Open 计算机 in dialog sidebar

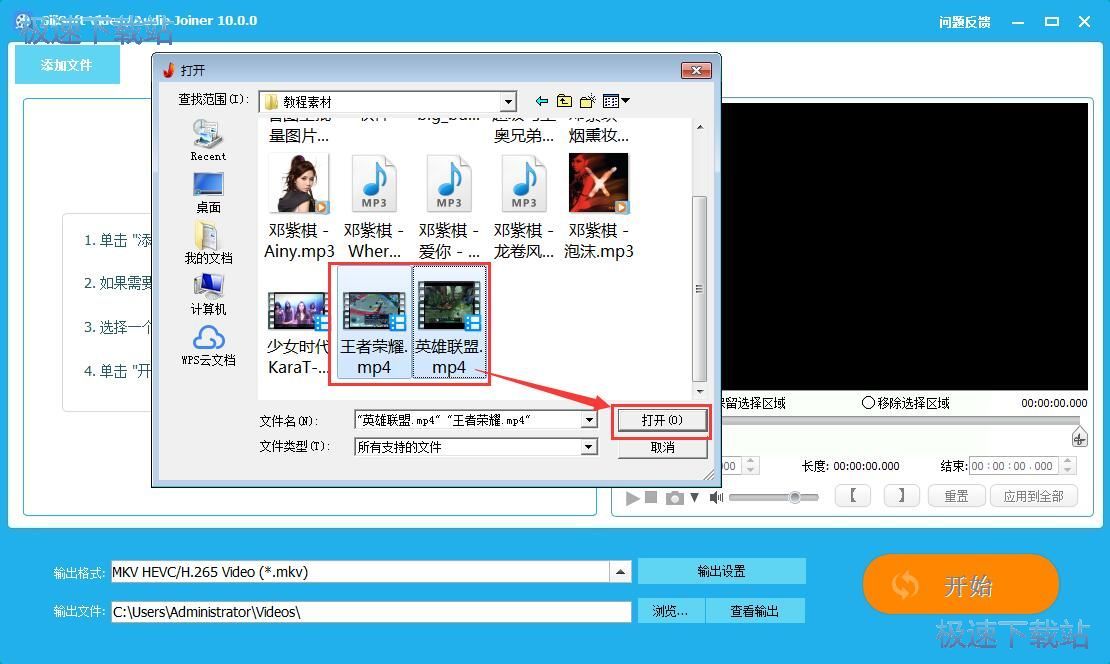point(208,294)
